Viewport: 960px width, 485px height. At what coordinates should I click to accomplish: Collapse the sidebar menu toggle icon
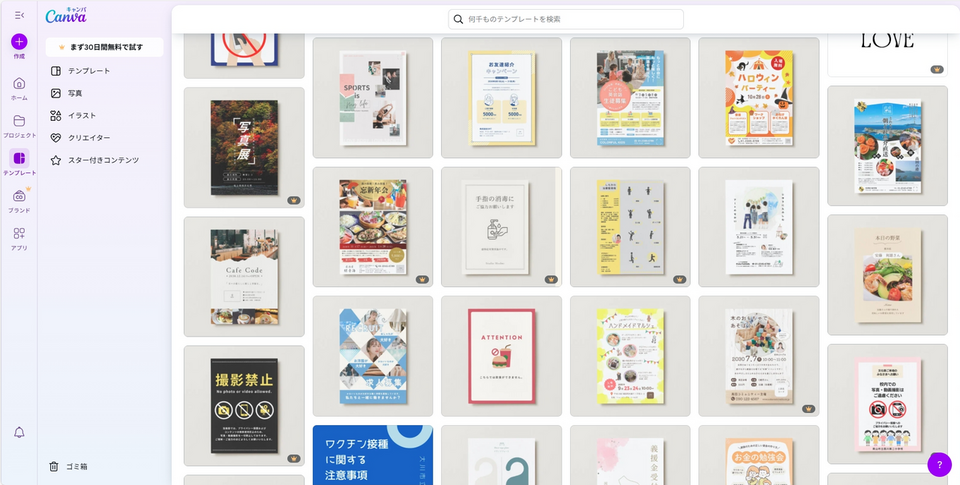(19, 15)
